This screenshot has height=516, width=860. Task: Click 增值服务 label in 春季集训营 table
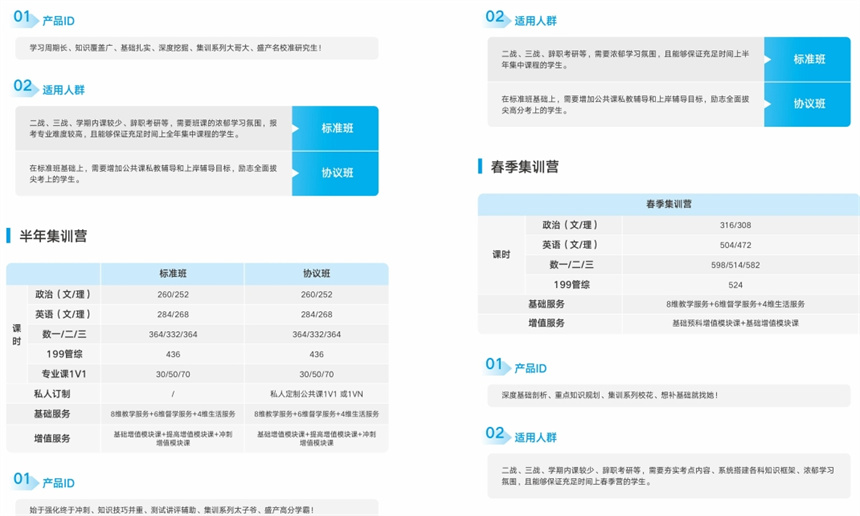click(546, 323)
